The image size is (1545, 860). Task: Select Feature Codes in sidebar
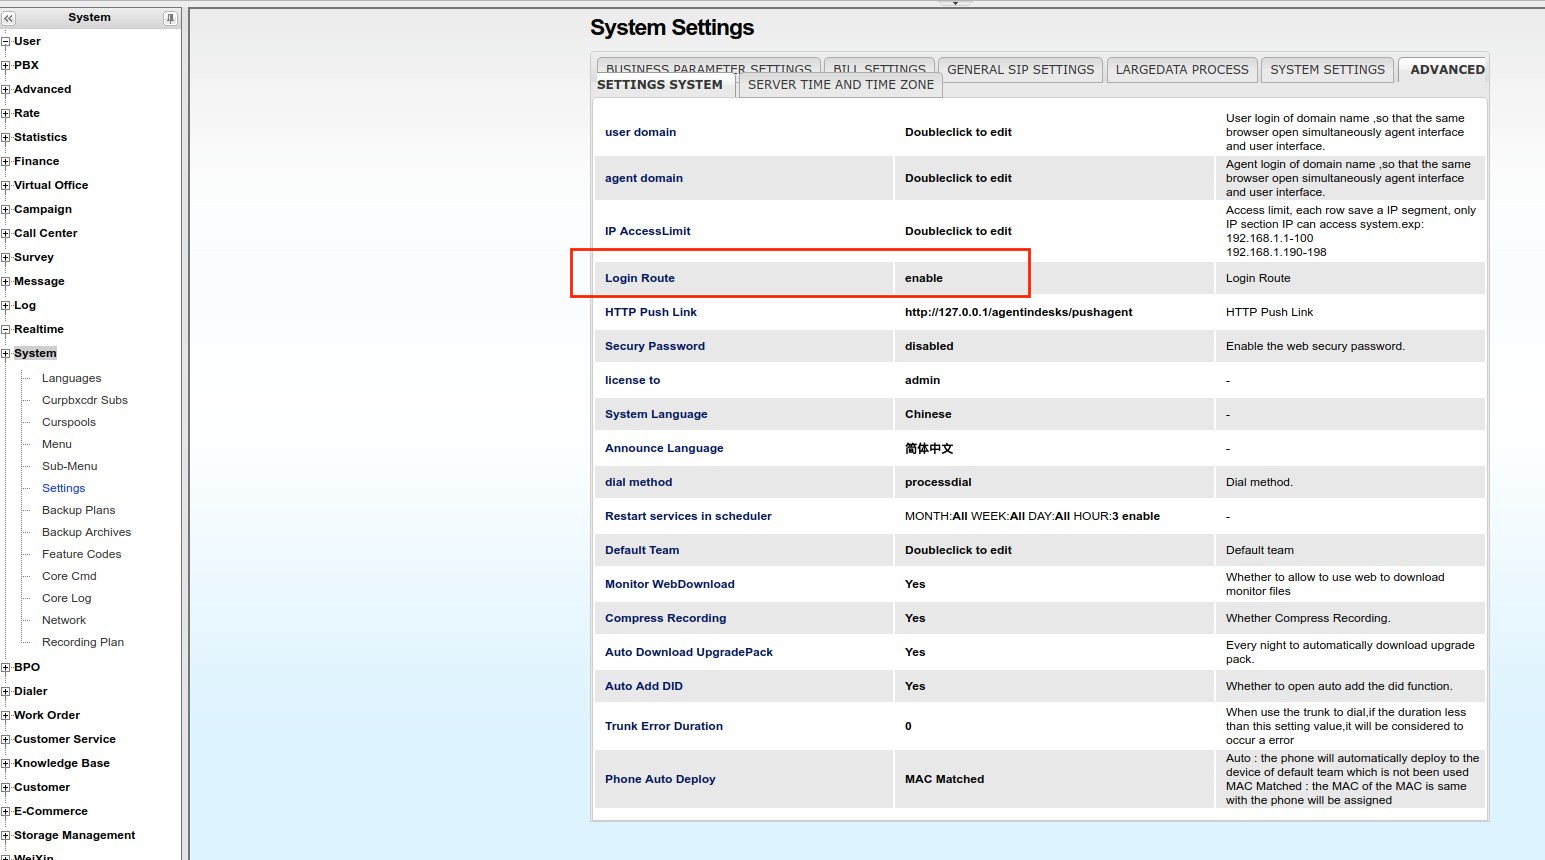[81, 554]
